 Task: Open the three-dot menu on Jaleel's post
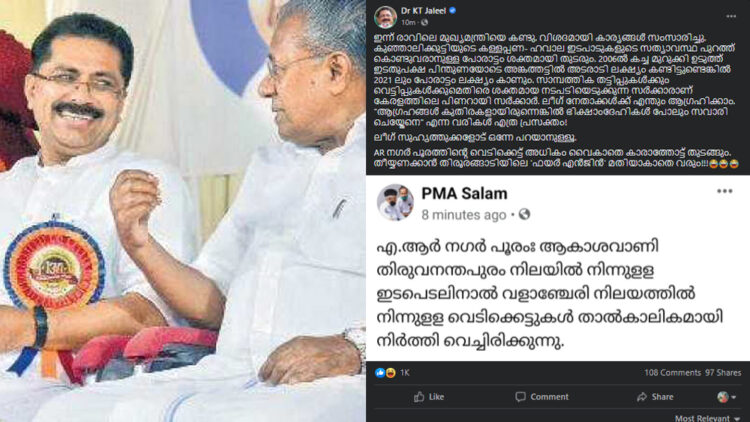click(x=731, y=16)
